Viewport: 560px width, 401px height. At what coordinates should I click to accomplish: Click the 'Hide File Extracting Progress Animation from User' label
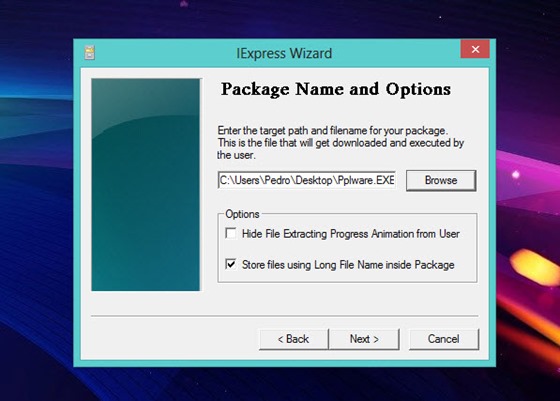(350, 234)
